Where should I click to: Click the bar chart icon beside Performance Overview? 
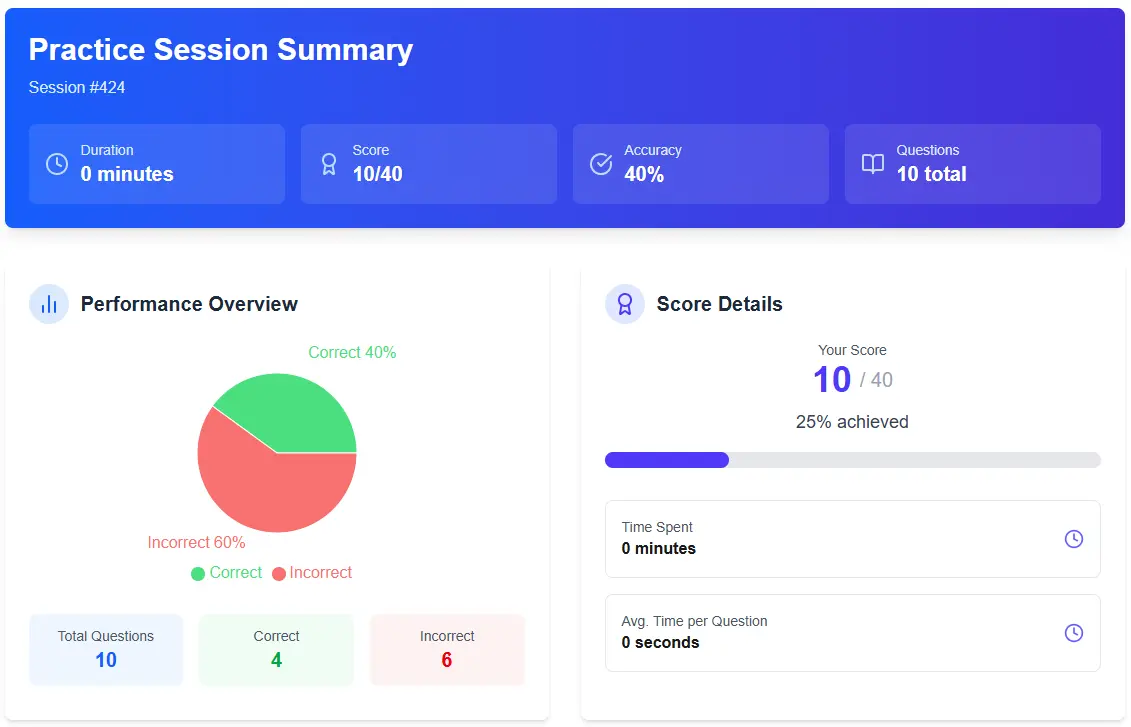click(49, 304)
